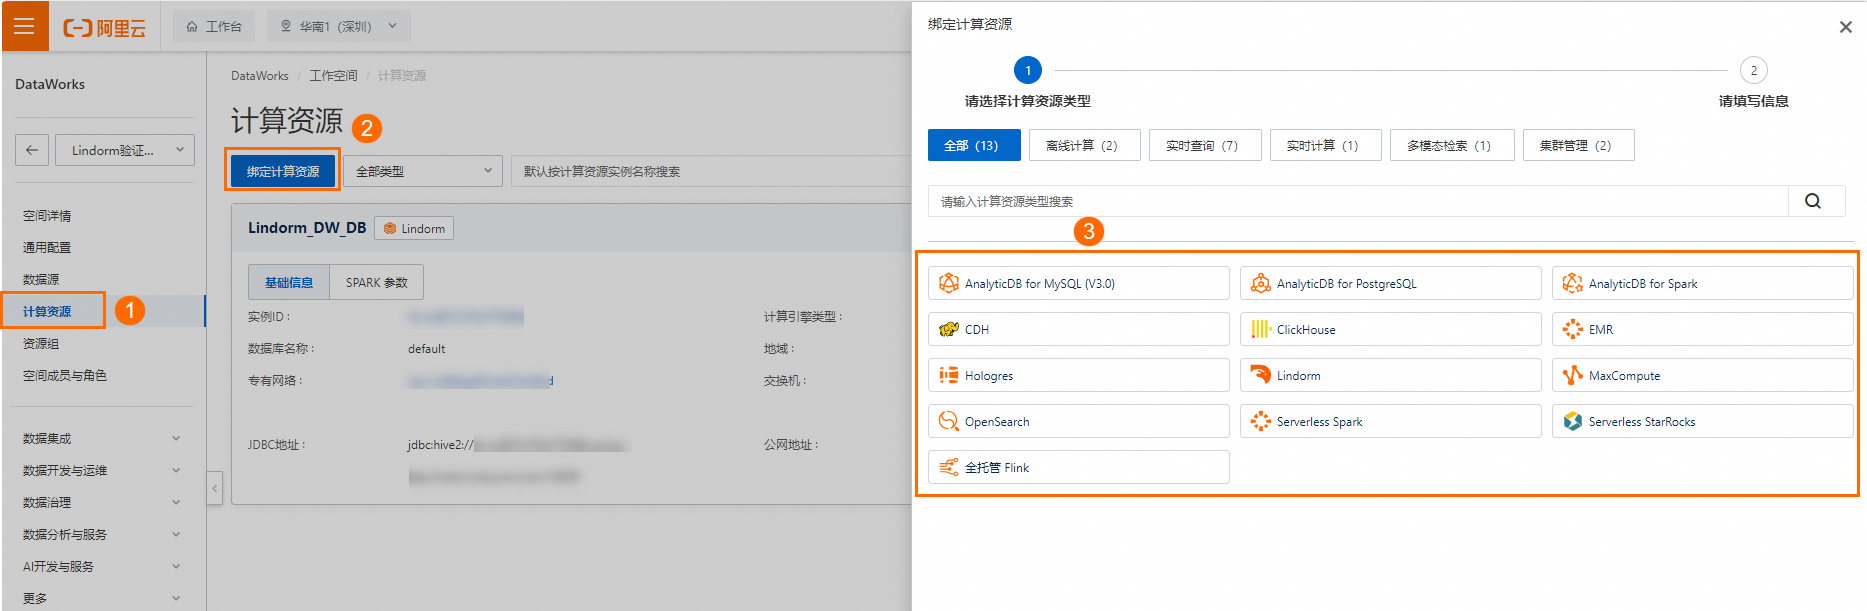Select the CDH resource type
1867x611 pixels.
pyautogui.click(x=1078, y=329)
